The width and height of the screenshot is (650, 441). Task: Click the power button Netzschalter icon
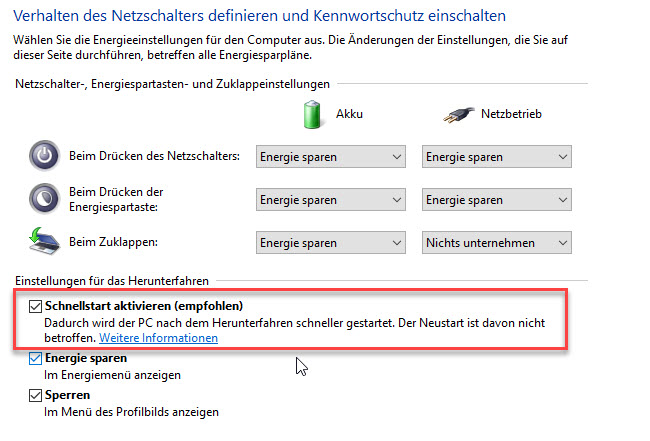coord(44,156)
